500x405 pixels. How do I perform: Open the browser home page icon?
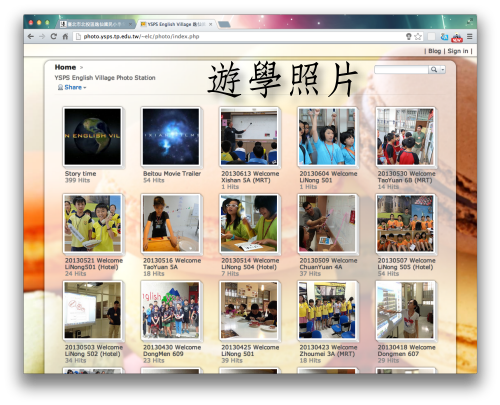tap(65, 36)
